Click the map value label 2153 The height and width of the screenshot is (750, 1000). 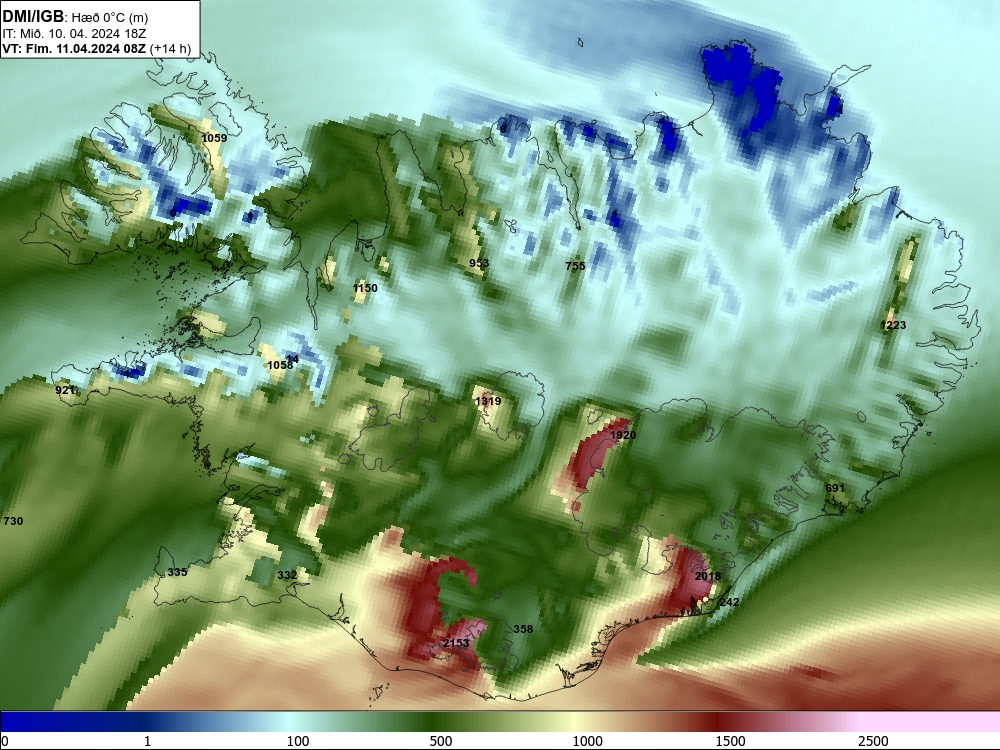456,643
